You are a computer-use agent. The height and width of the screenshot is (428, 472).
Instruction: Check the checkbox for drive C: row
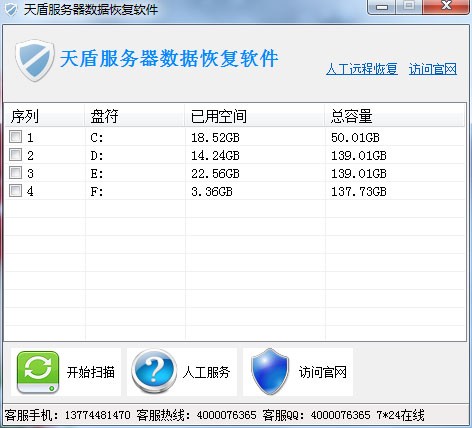15,137
